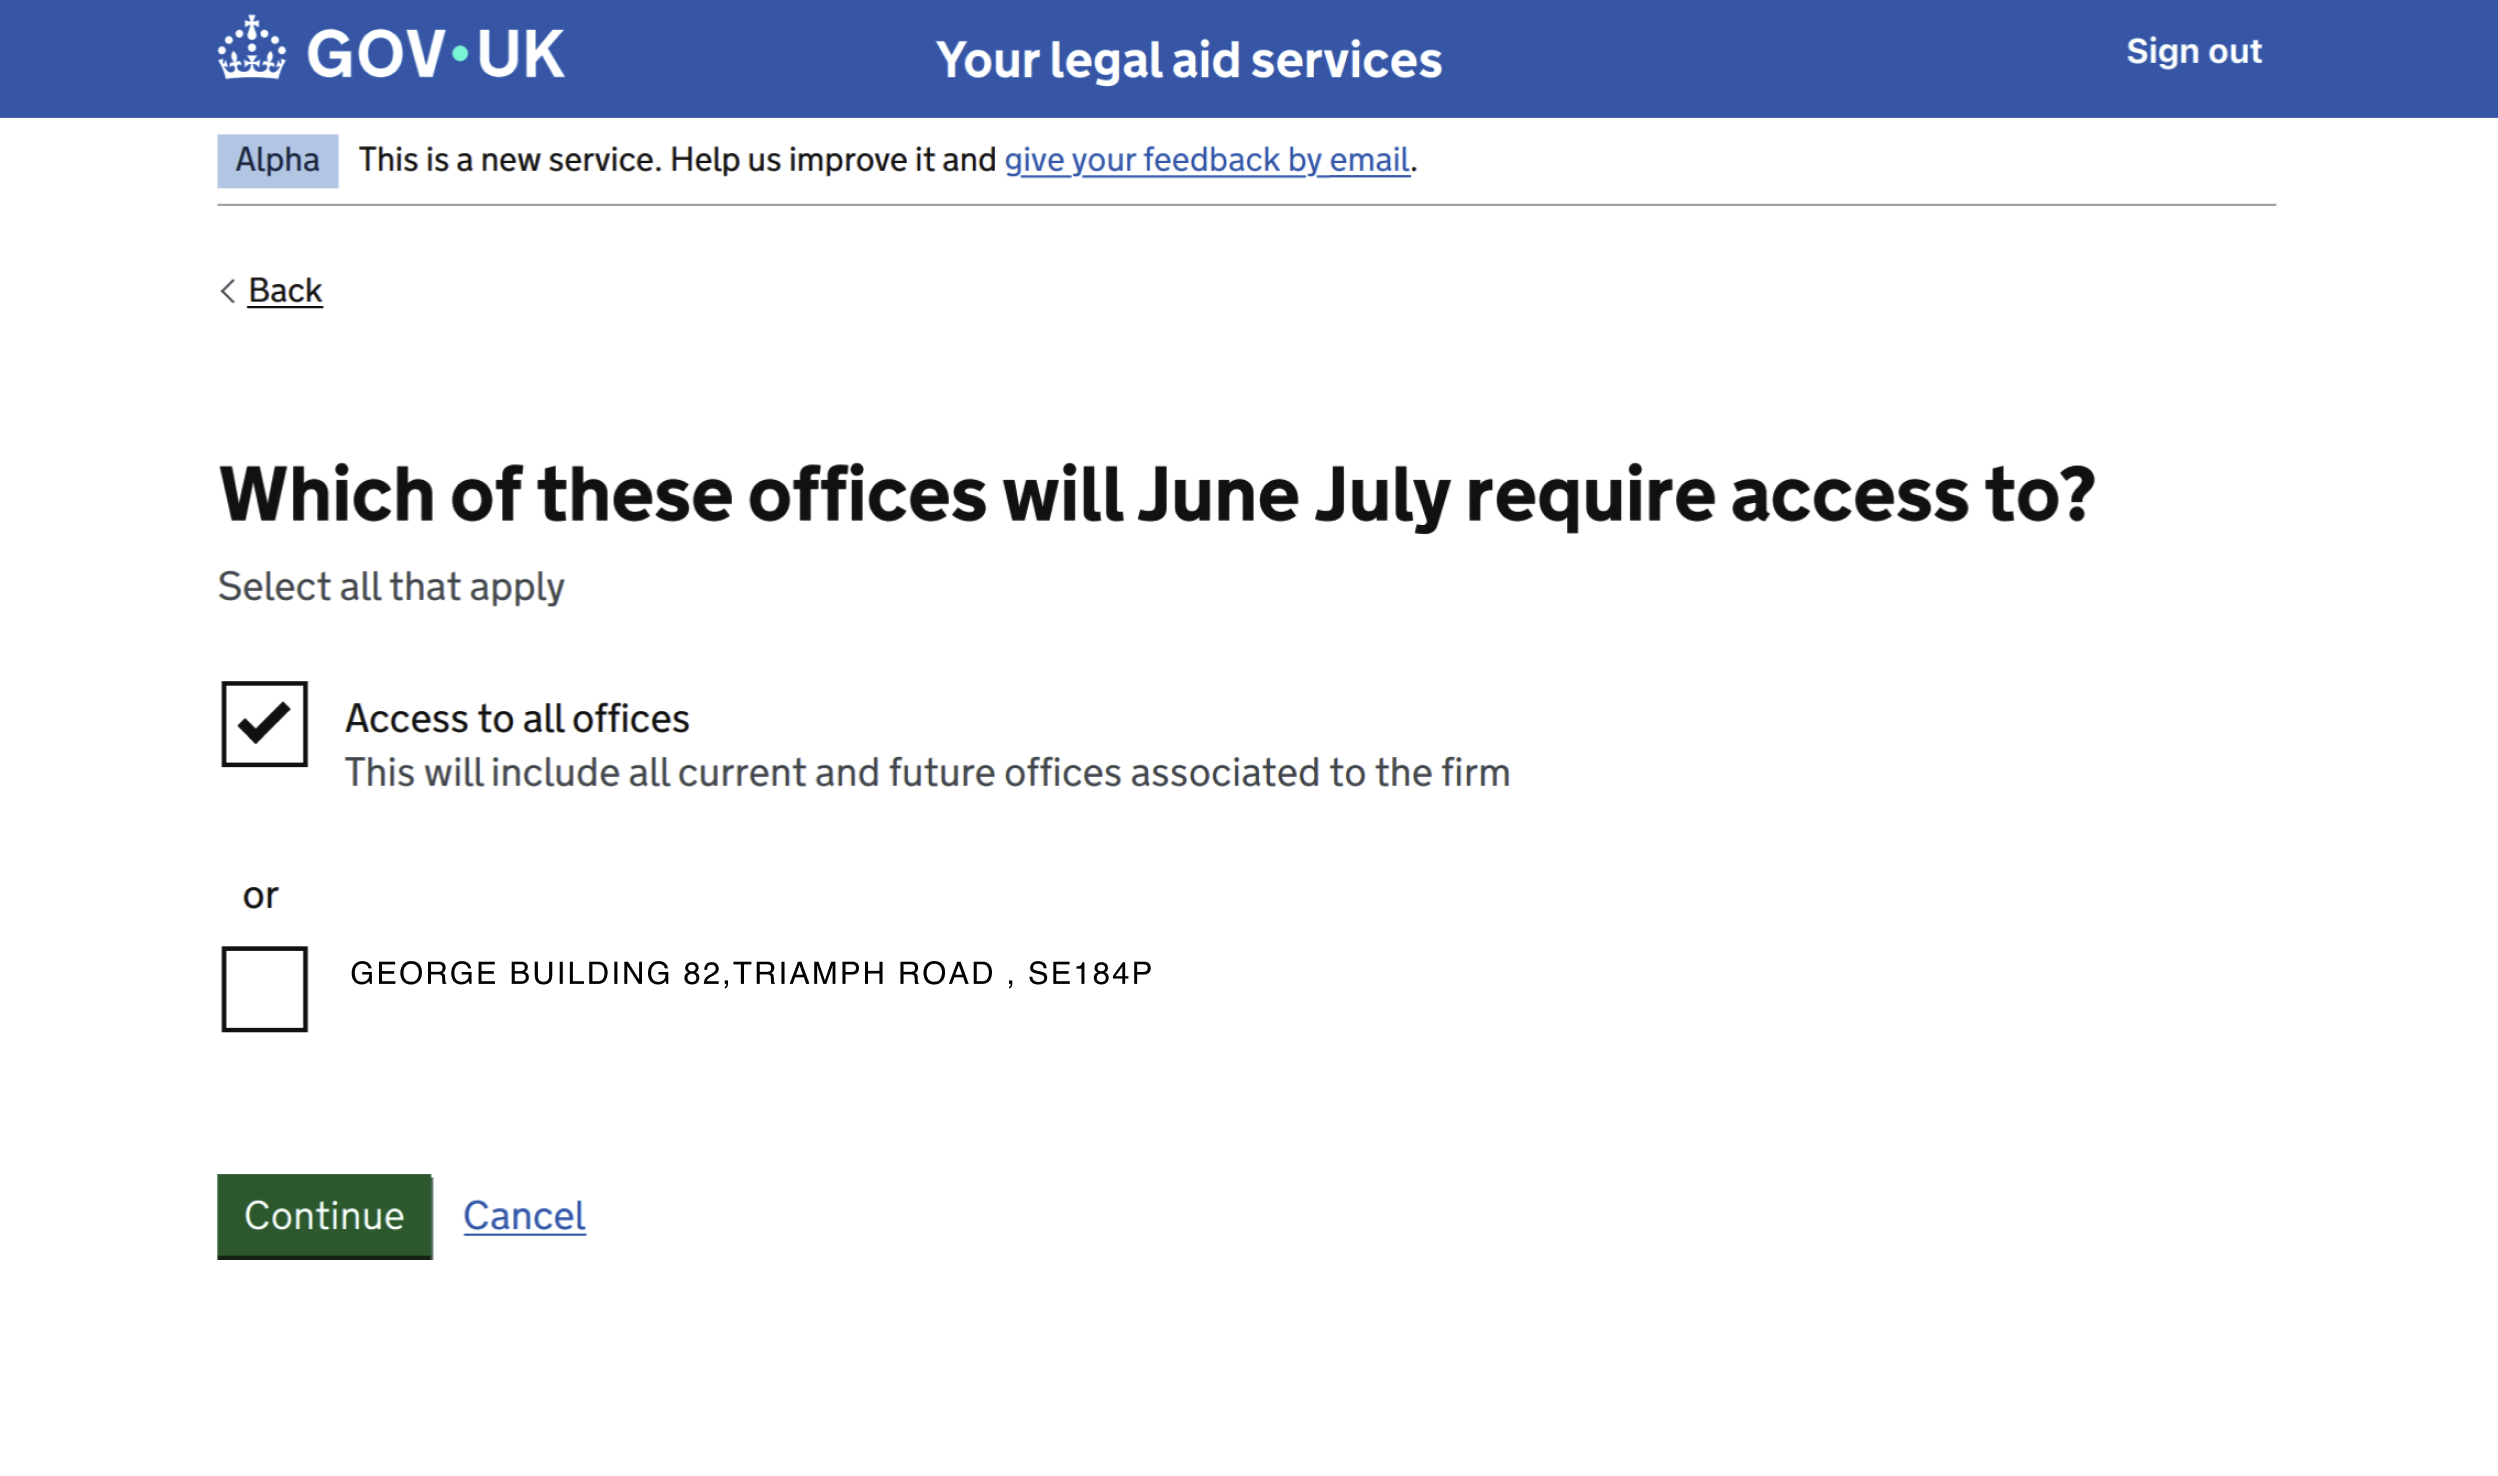The width and height of the screenshot is (2498, 1476).
Task: Click the GOV.UK wordmark in the header
Action: 435,54
